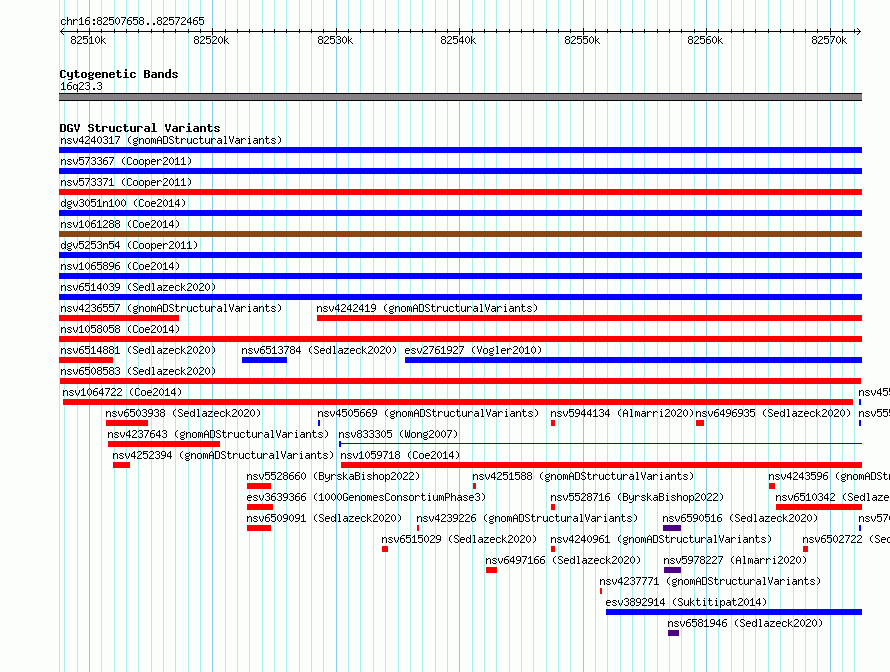Open the nsv4240961 gnomAD variant label

point(661,539)
